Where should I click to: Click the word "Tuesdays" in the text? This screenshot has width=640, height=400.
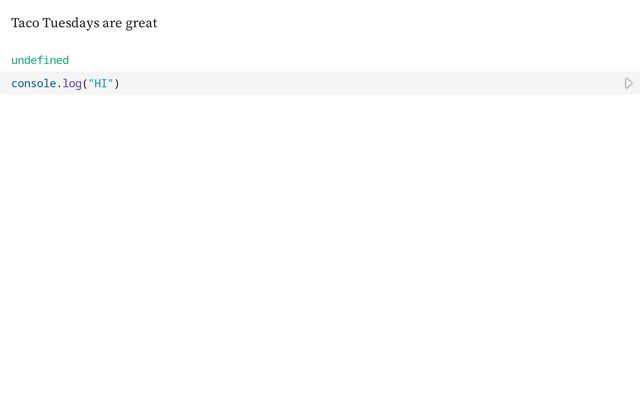(x=70, y=23)
